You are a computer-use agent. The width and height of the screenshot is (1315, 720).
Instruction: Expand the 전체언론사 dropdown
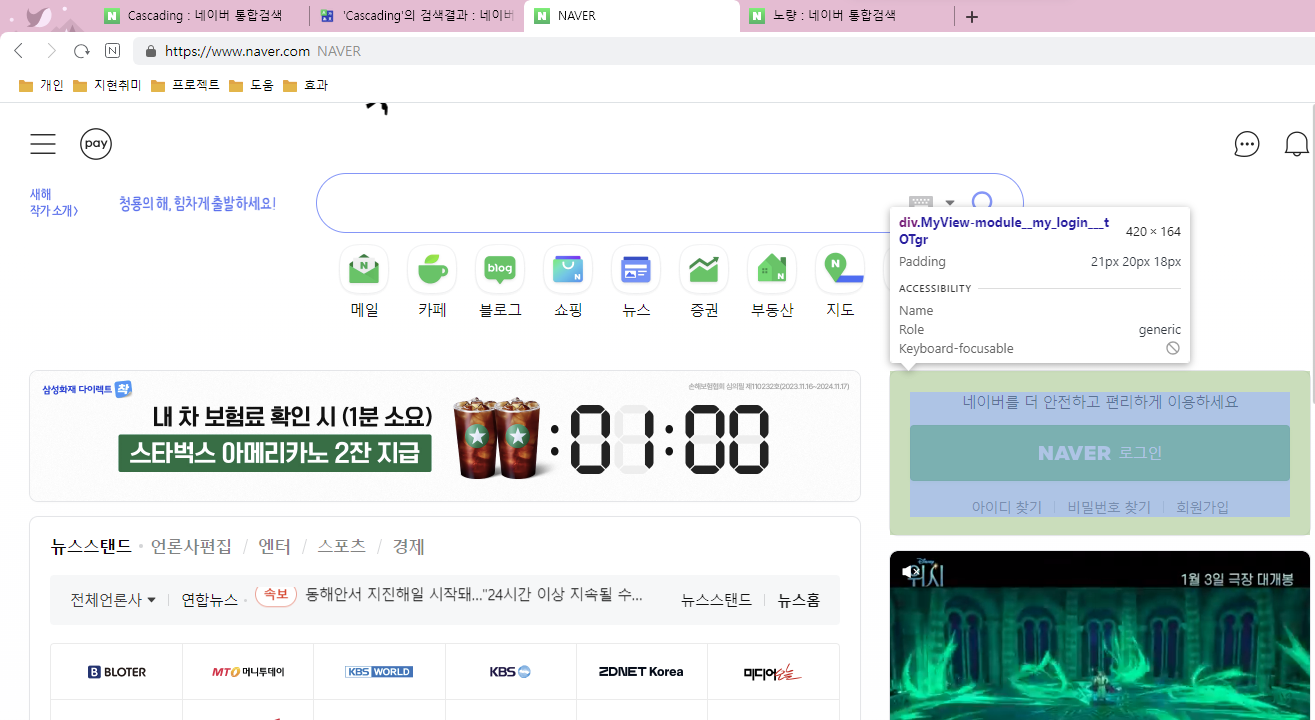(x=113, y=600)
